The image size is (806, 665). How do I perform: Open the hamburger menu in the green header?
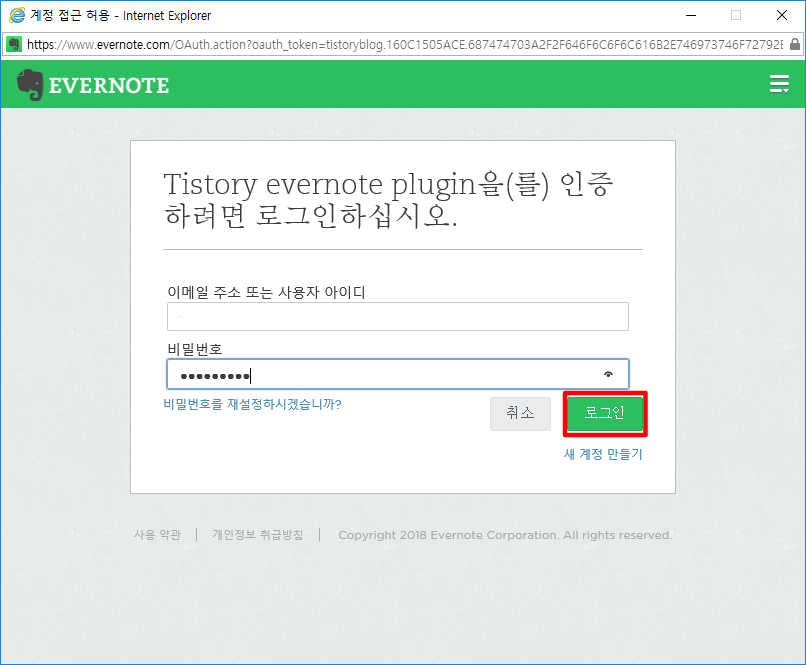779,84
